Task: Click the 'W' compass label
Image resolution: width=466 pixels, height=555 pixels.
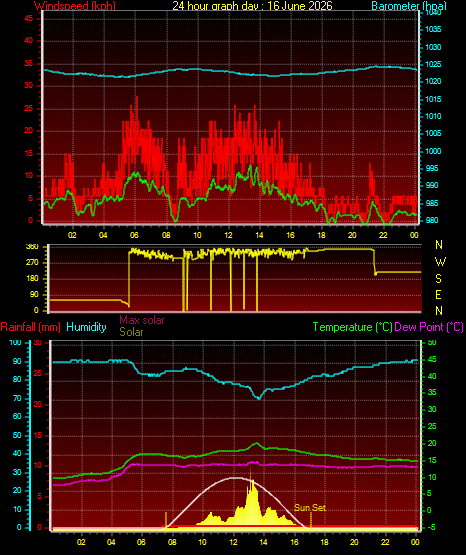Action: click(440, 262)
